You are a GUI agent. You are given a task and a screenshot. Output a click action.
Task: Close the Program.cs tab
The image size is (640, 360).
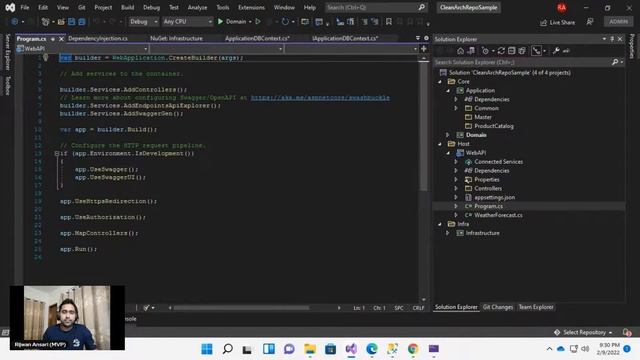61,39
